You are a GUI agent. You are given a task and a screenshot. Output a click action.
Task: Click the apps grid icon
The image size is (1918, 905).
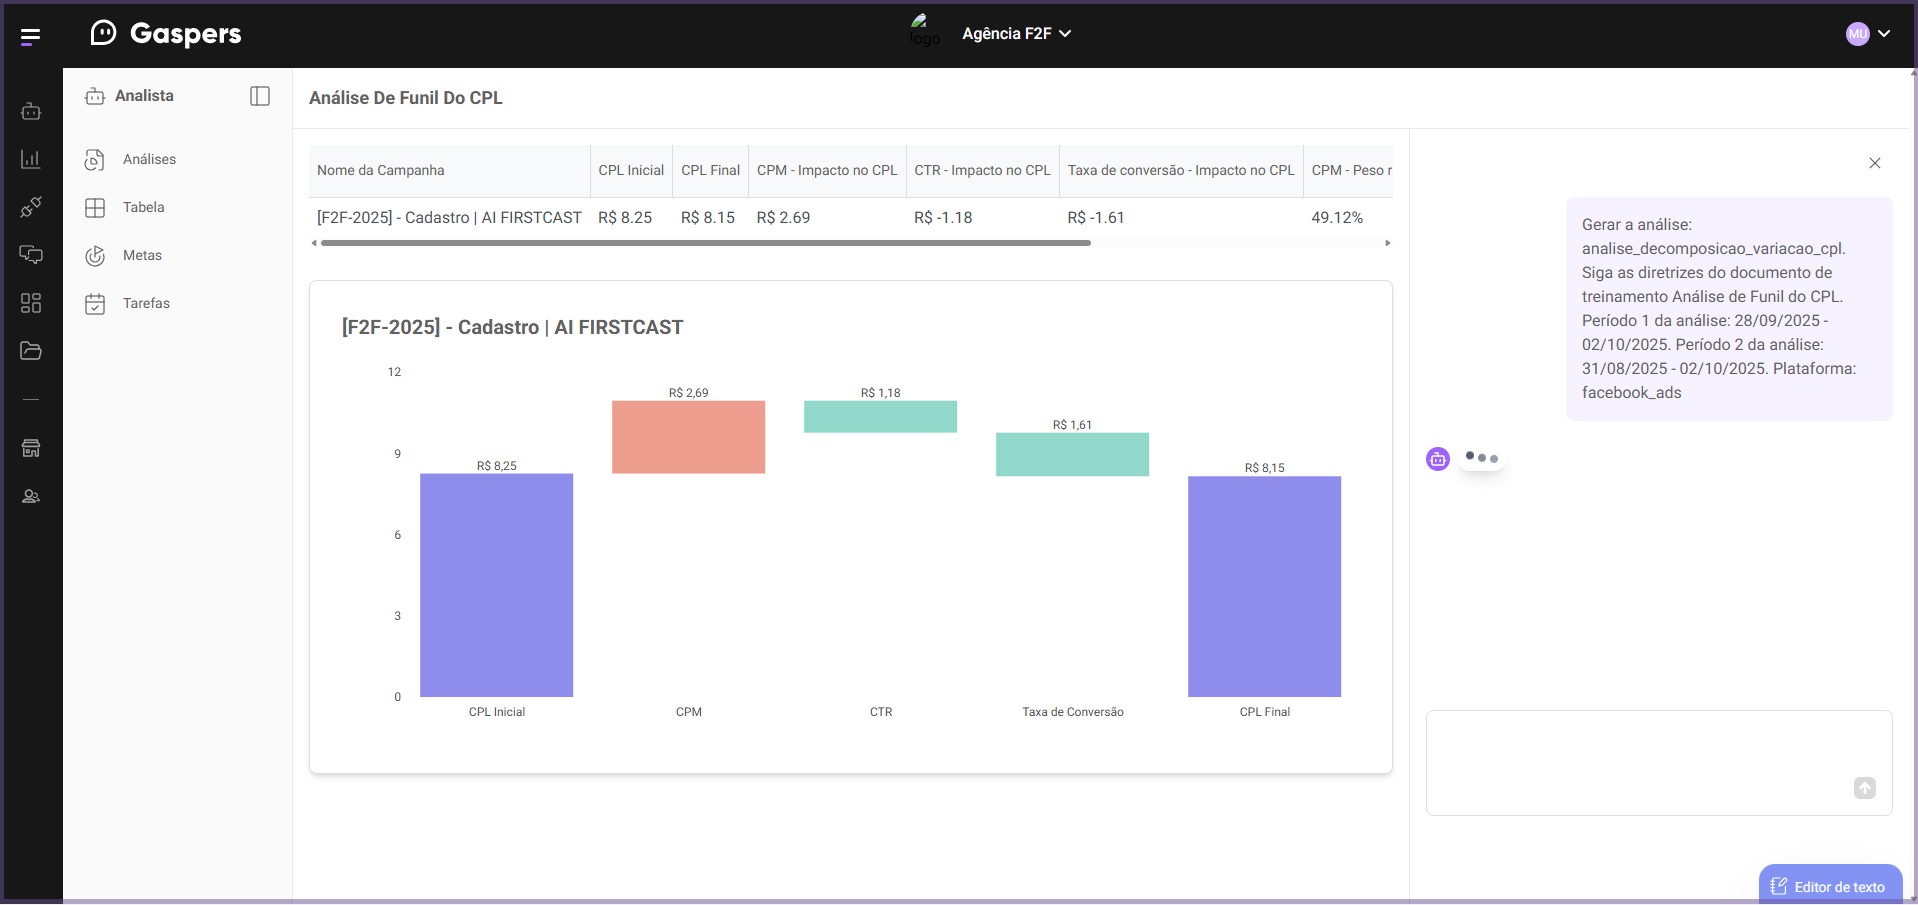[x=31, y=303]
